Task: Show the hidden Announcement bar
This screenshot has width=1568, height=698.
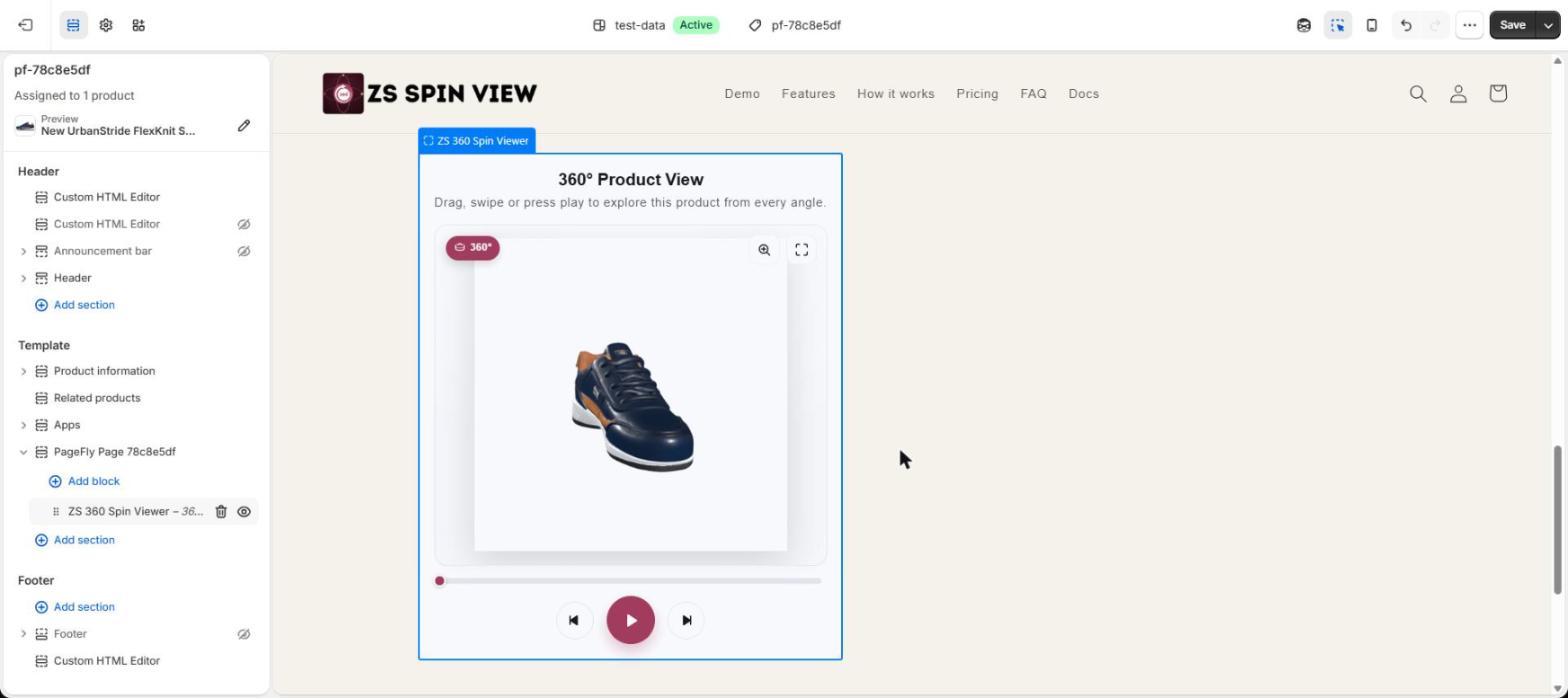Action: 244,251
